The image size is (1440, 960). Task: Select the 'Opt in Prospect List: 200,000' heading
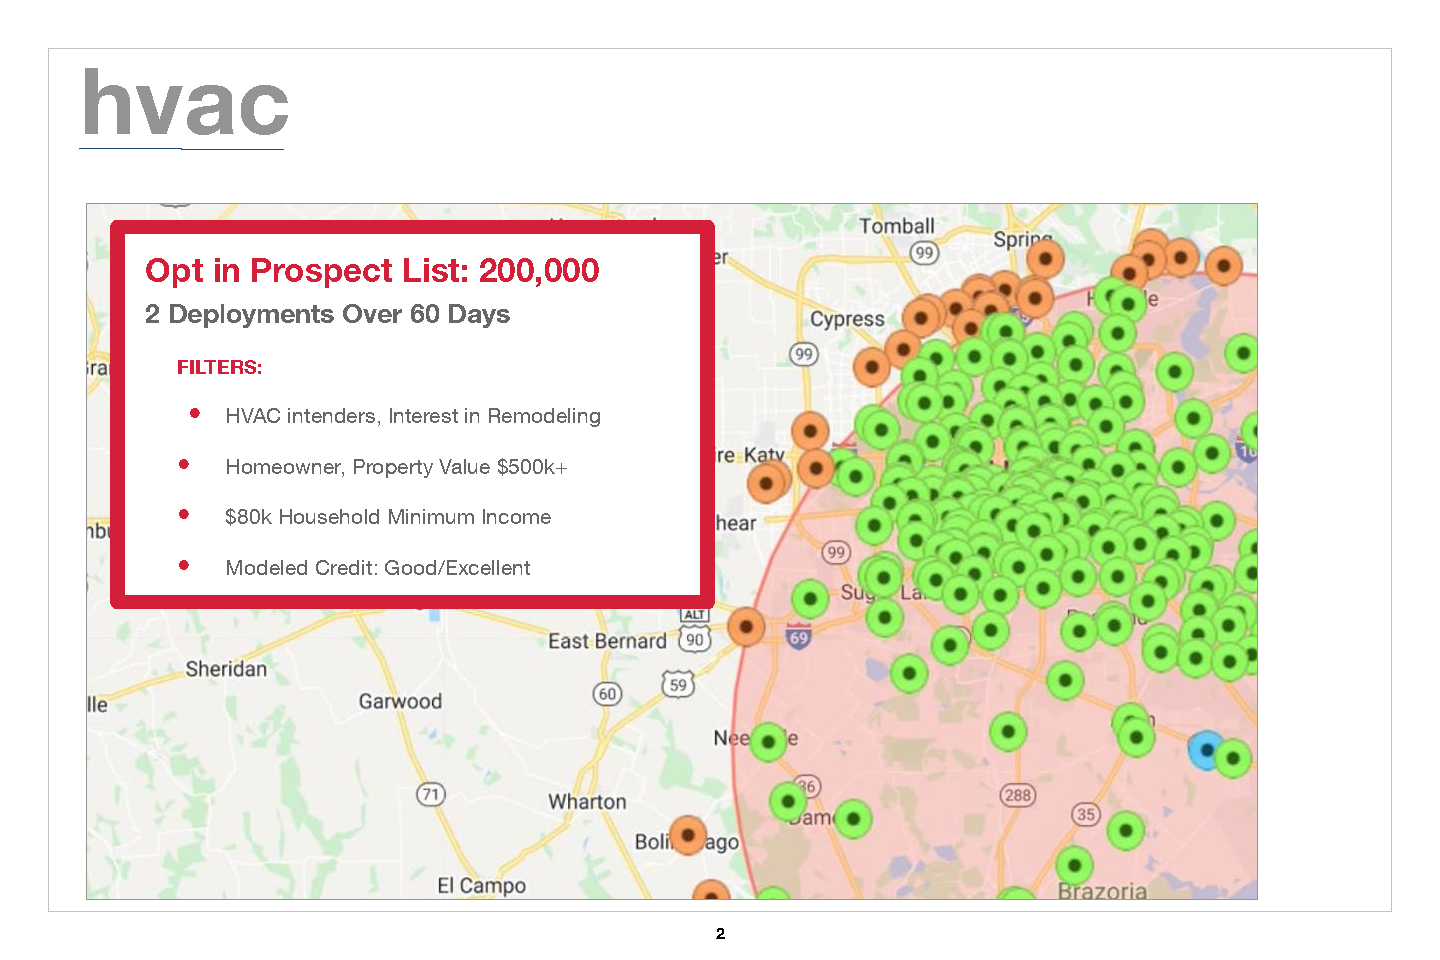click(x=372, y=270)
